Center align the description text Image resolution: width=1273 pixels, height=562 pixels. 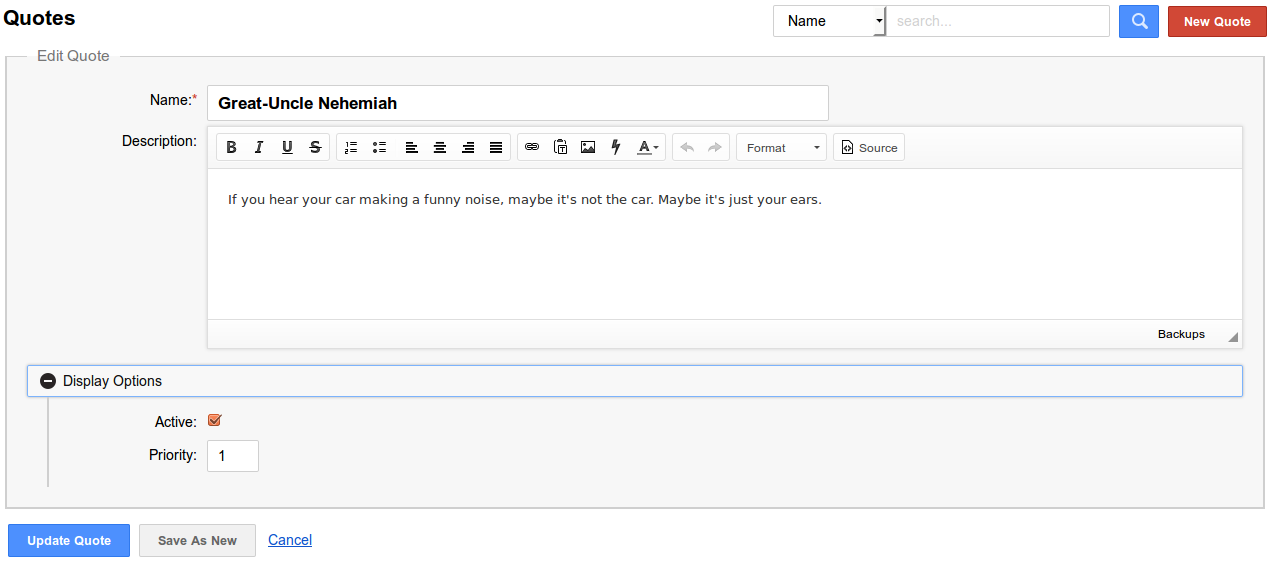(x=439, y=147)
